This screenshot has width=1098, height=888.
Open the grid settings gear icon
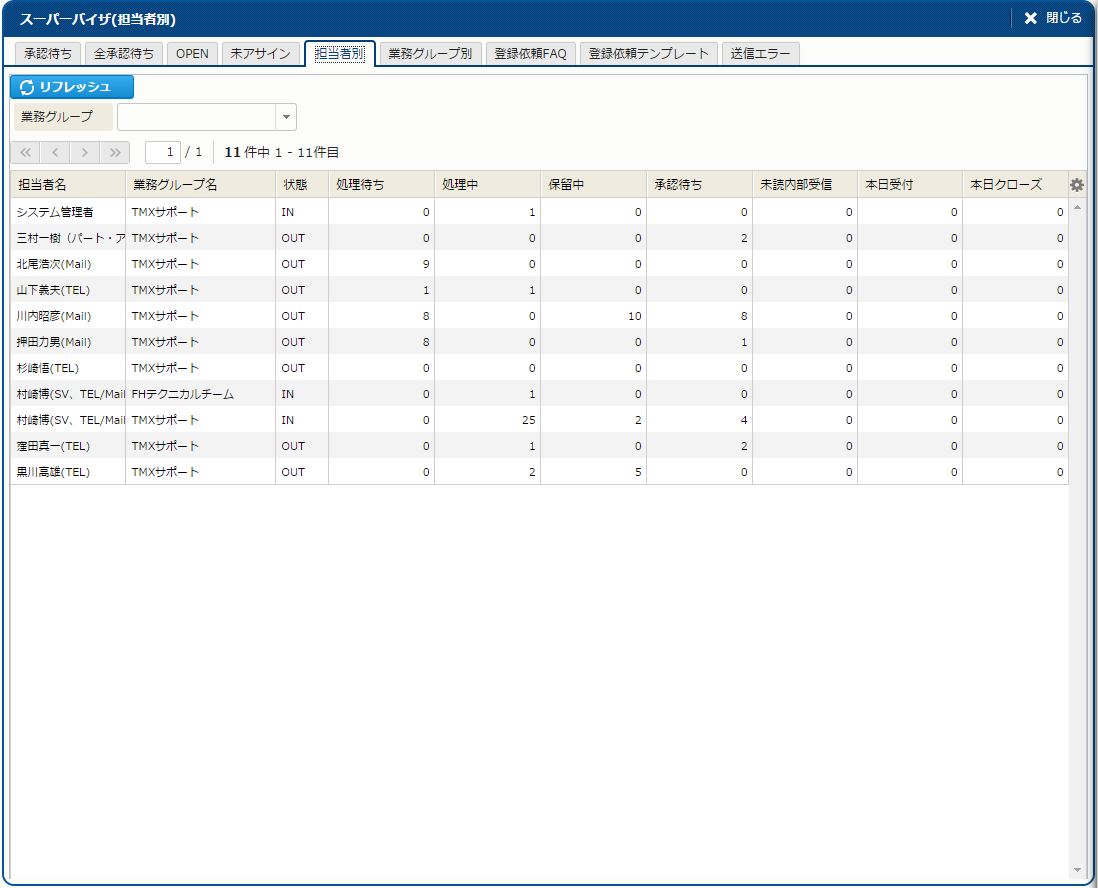[1077, 185]
